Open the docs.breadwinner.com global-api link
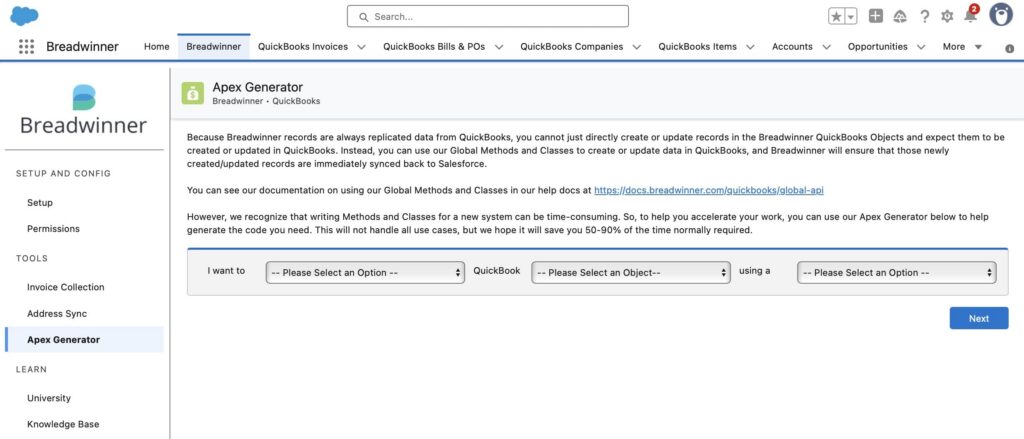This screenshot has height=439, width=1024. click(709, 190)
